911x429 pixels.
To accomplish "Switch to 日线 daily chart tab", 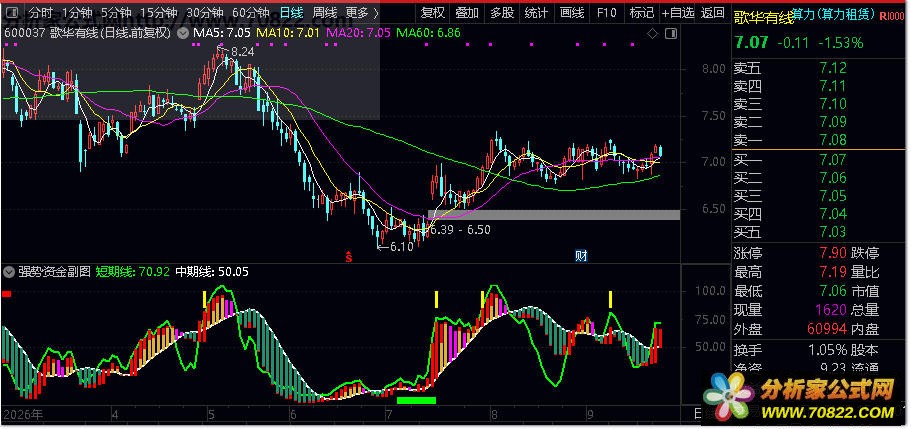I will point(290,12).
